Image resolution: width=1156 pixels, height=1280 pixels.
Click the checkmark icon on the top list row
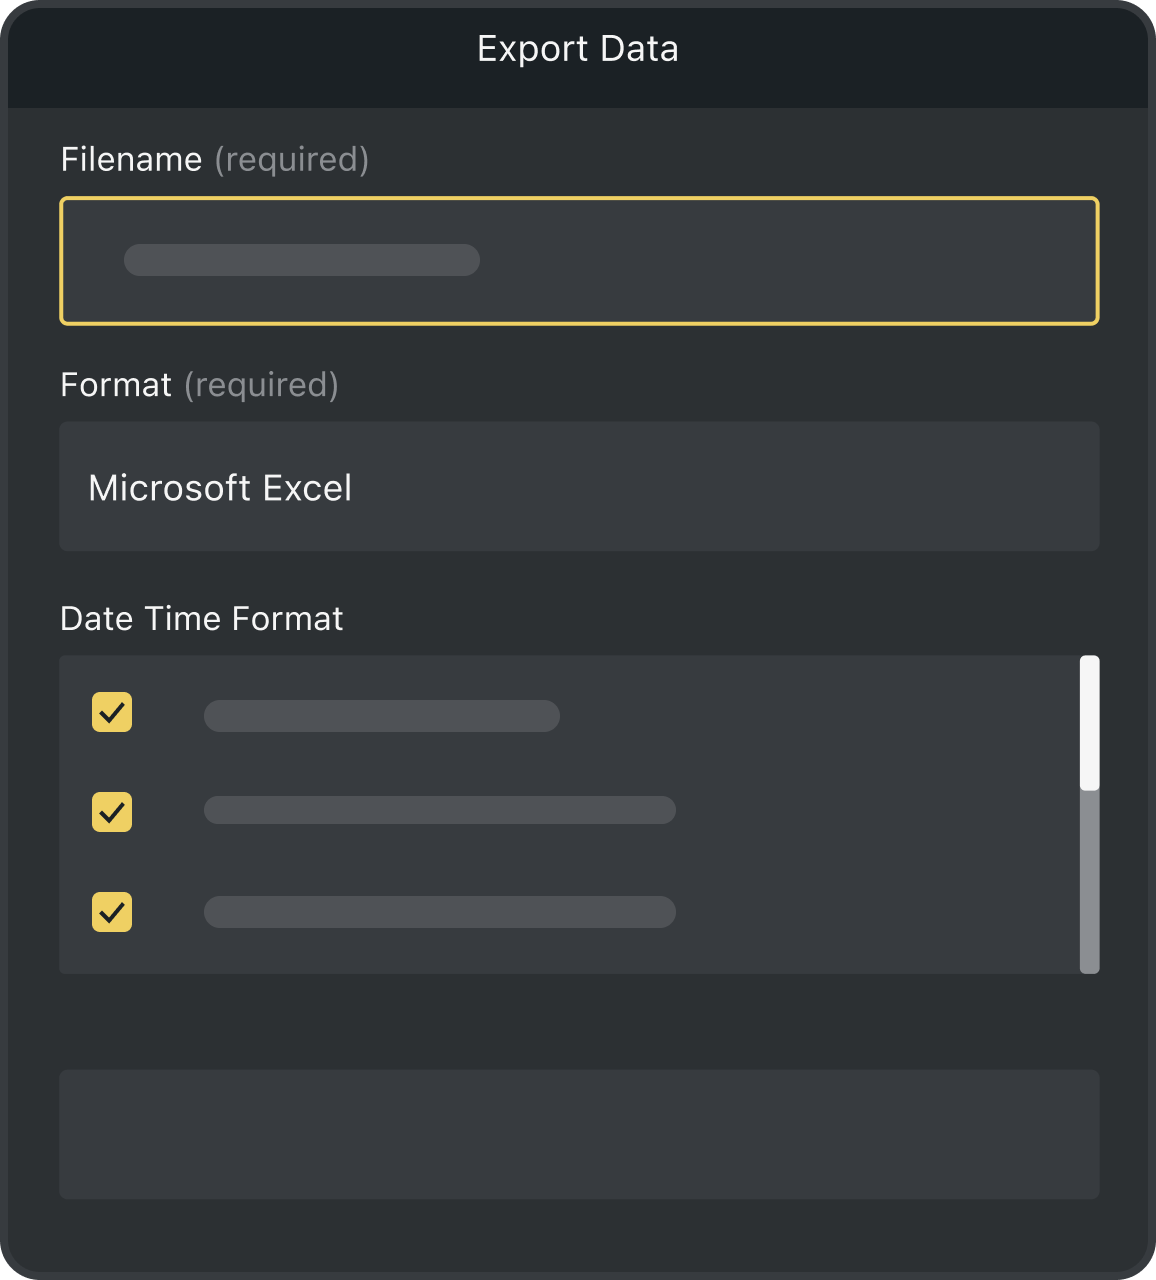tap(111, 712)
